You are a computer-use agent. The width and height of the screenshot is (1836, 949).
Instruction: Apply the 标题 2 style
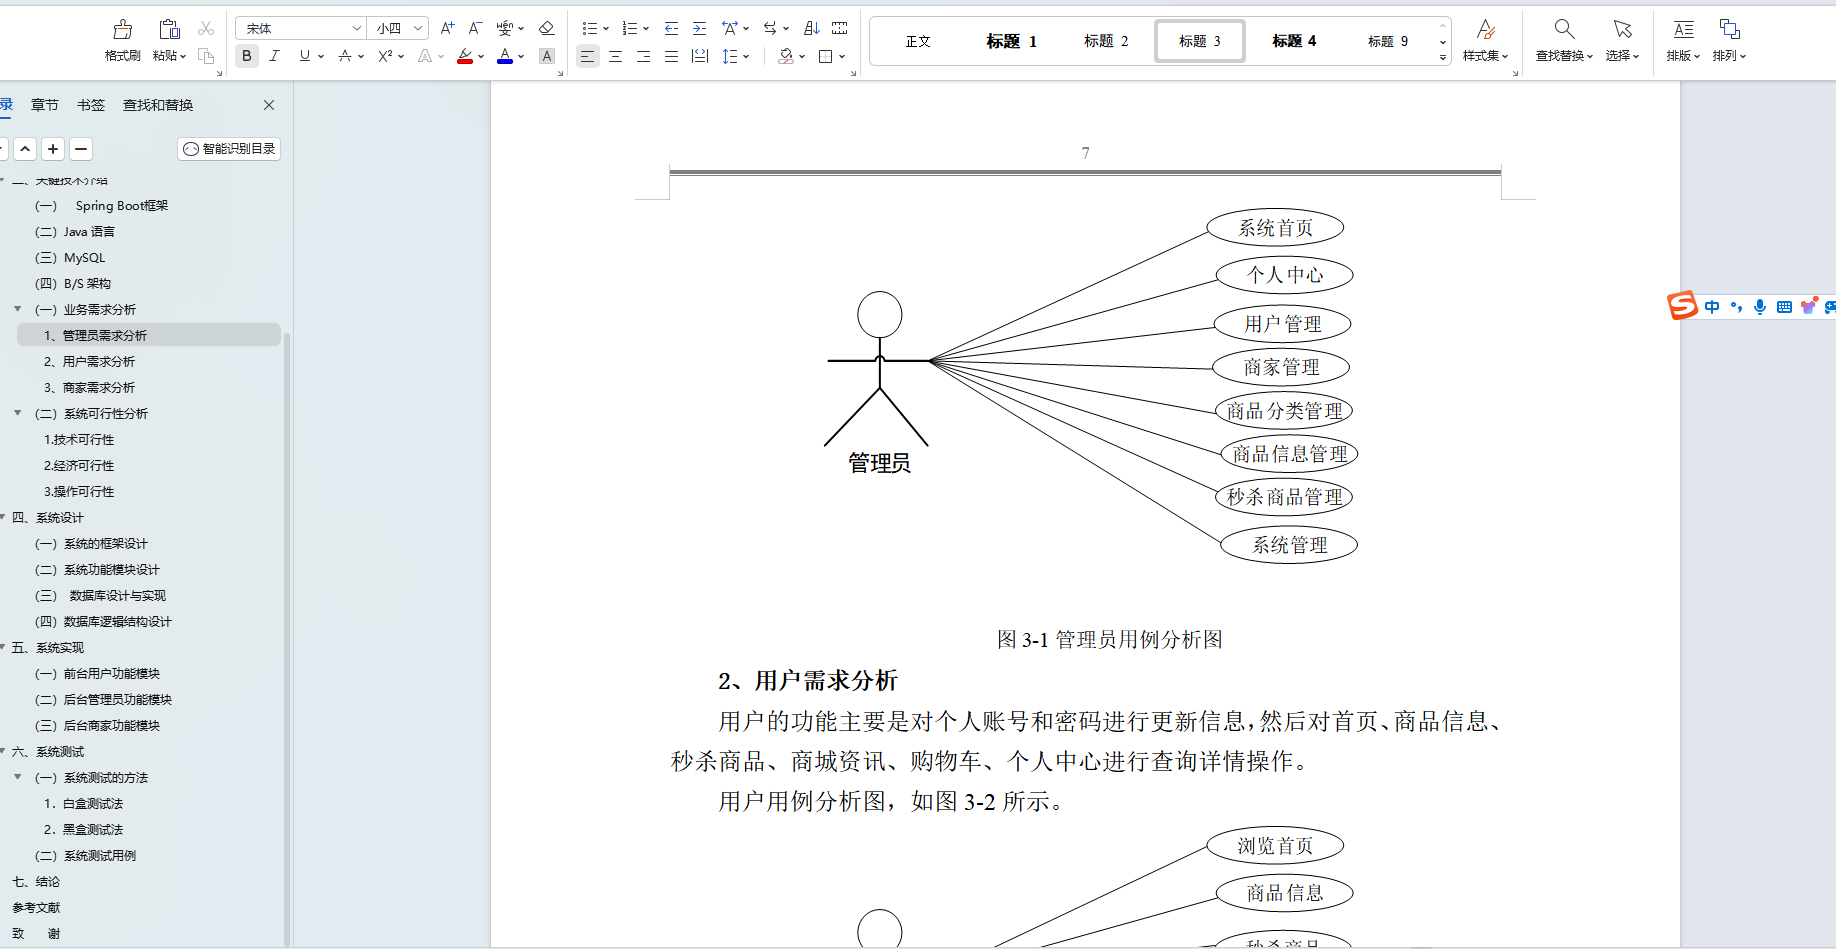[x=1106, y=41]
